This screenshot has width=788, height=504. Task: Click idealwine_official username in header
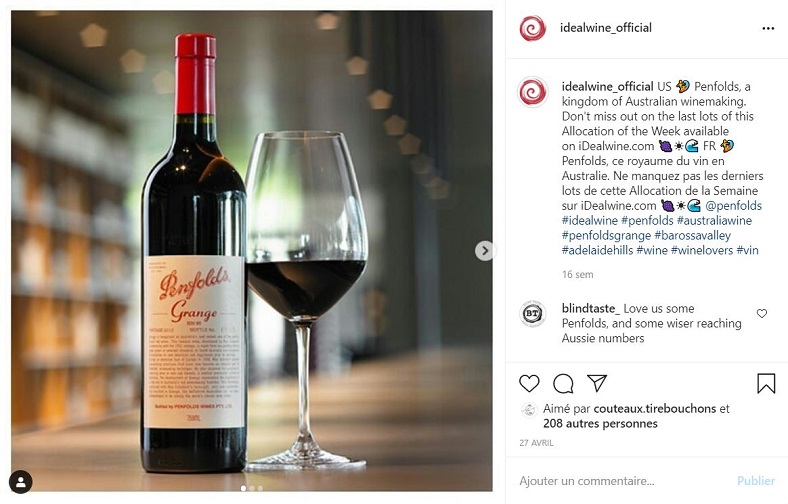(x=606, y=28)
